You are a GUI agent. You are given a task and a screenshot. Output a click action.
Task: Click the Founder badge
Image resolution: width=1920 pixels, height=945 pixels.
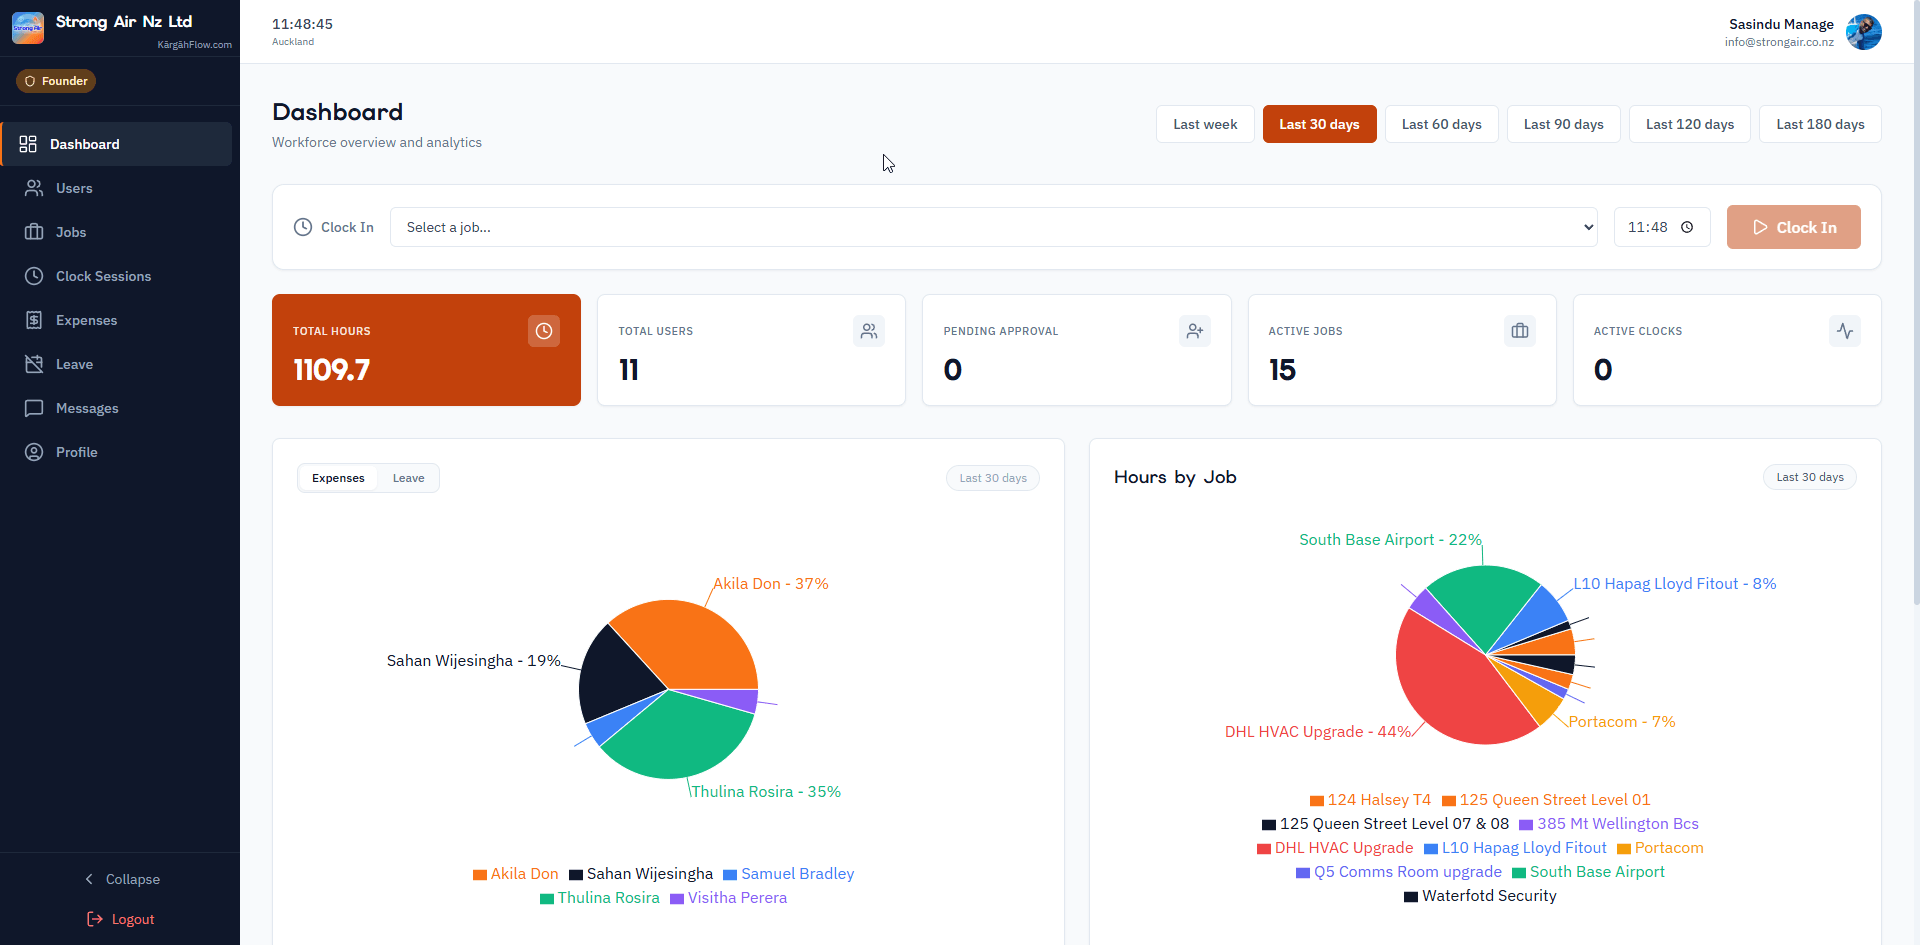[x=56, y=81]
